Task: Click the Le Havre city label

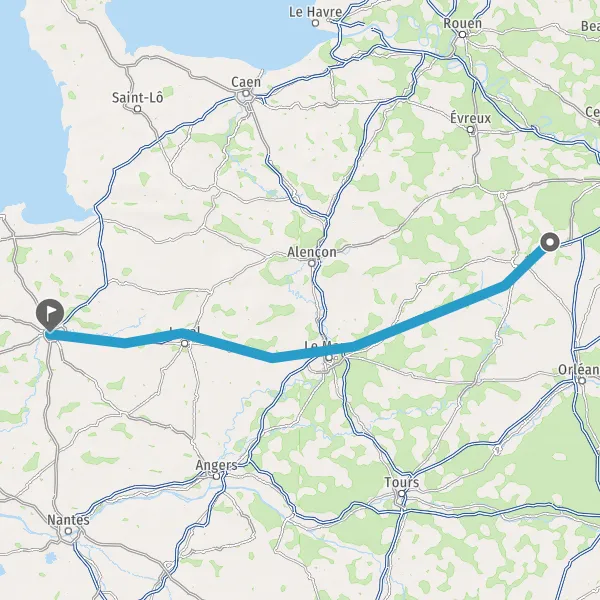Action: pos(315,12)
